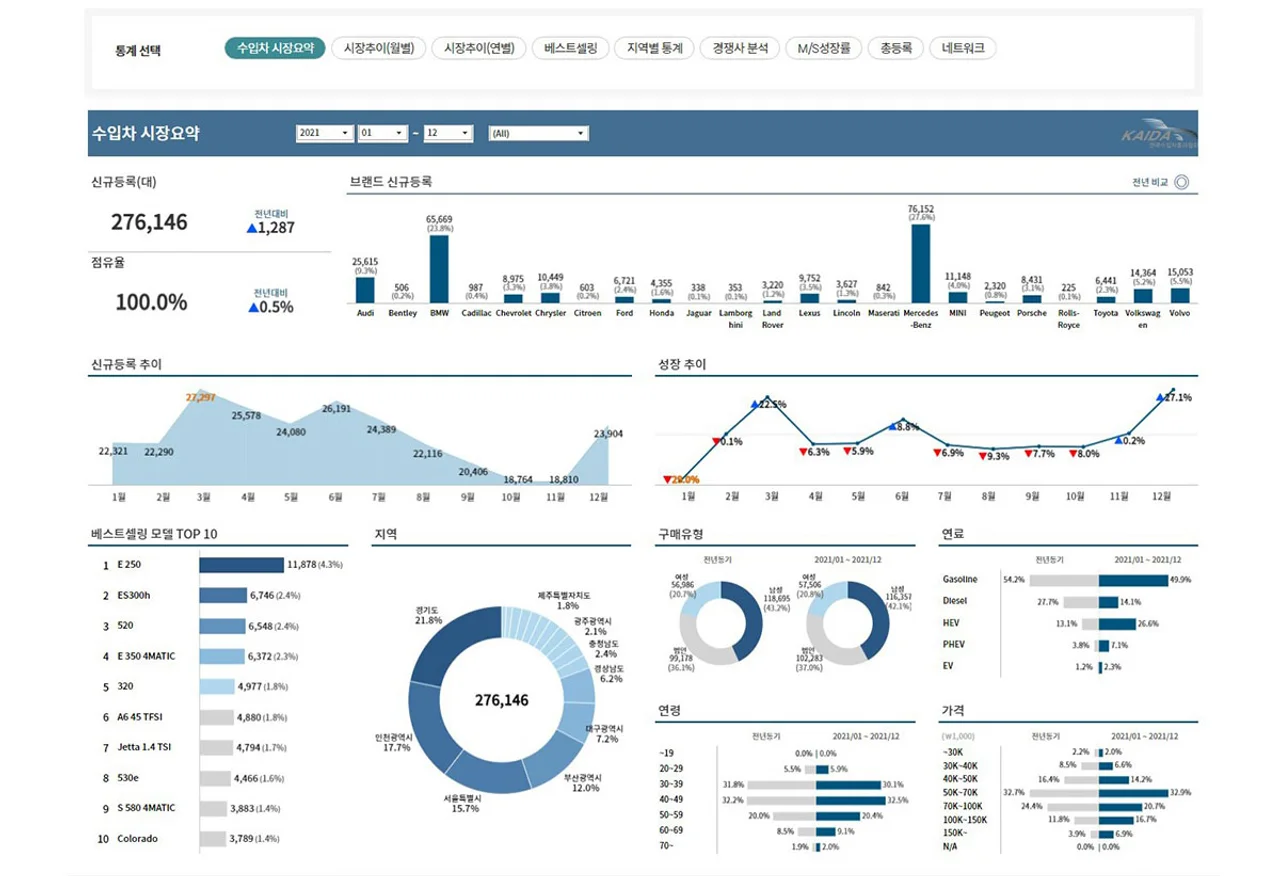This screenshot has height=876, width=1280.
Task: Click the blue up marker at 27.1%
Action: click(1161, 397)
